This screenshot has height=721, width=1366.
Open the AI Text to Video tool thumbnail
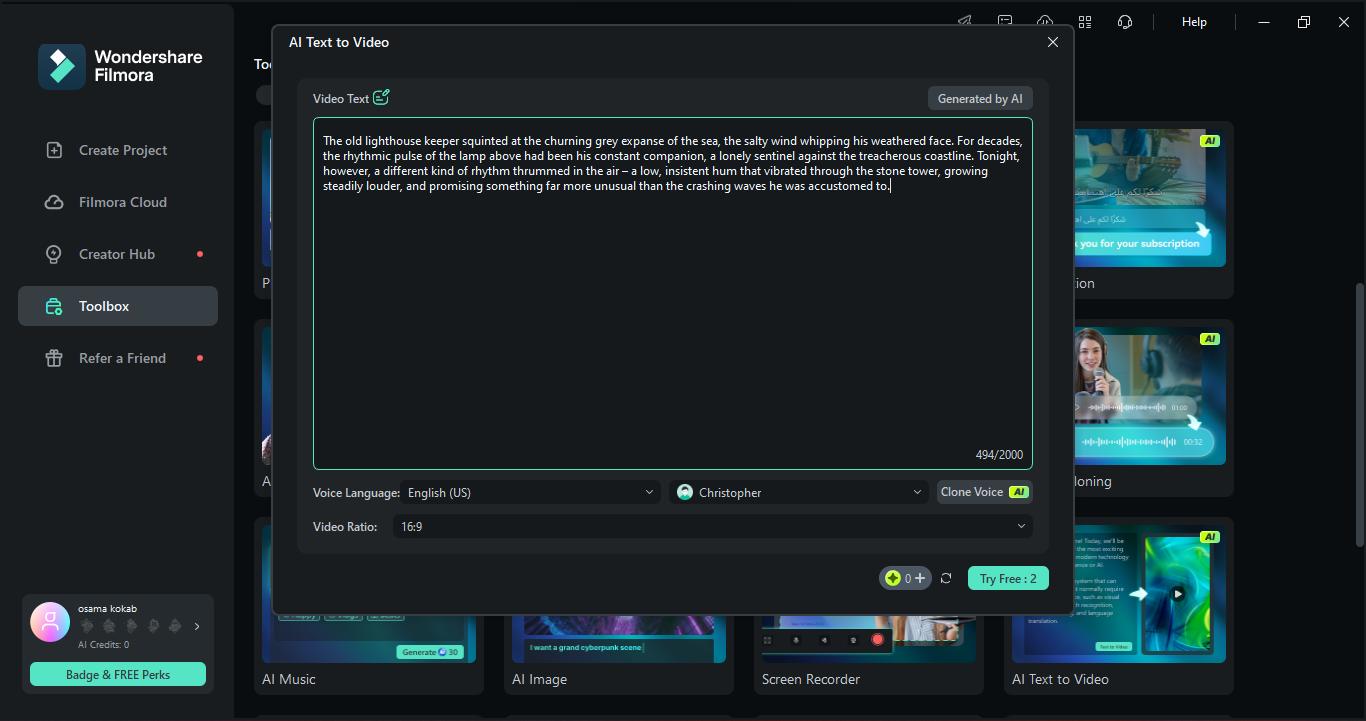(x=1119, y=594)
